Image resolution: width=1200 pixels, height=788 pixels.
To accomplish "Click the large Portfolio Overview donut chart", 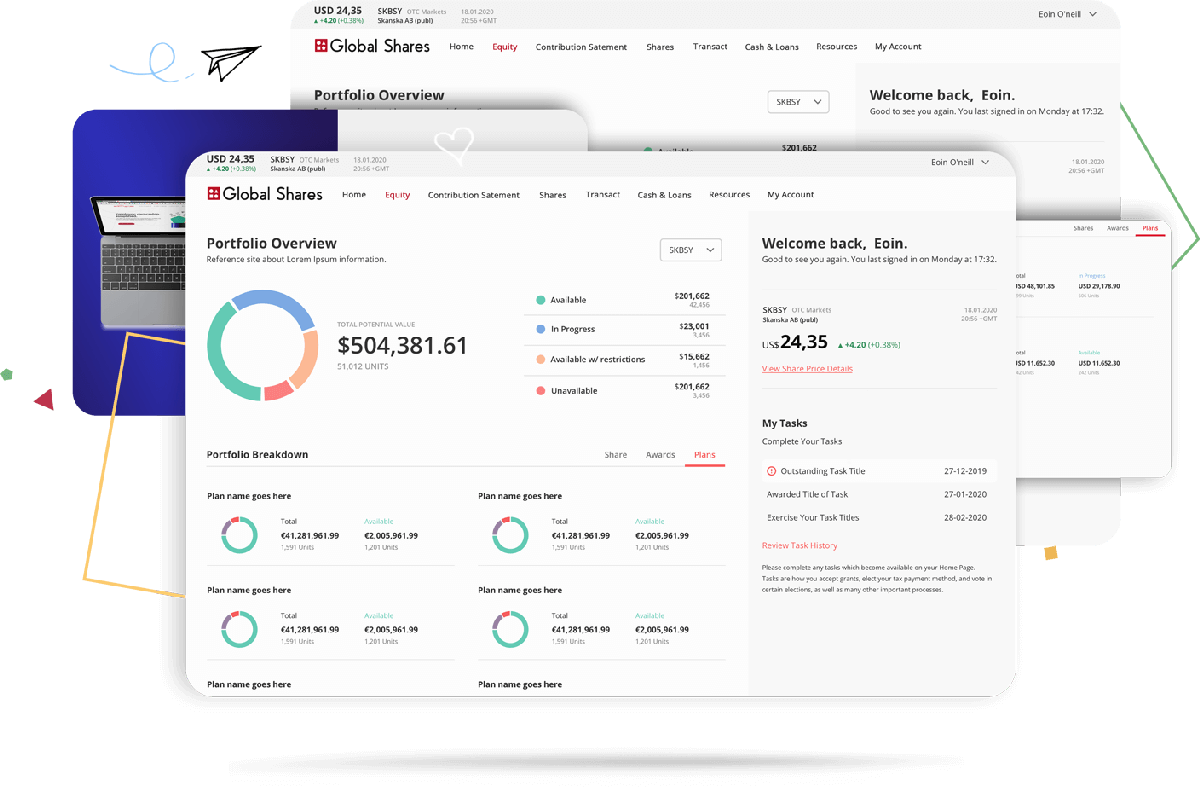I will (x=262, y=346).
